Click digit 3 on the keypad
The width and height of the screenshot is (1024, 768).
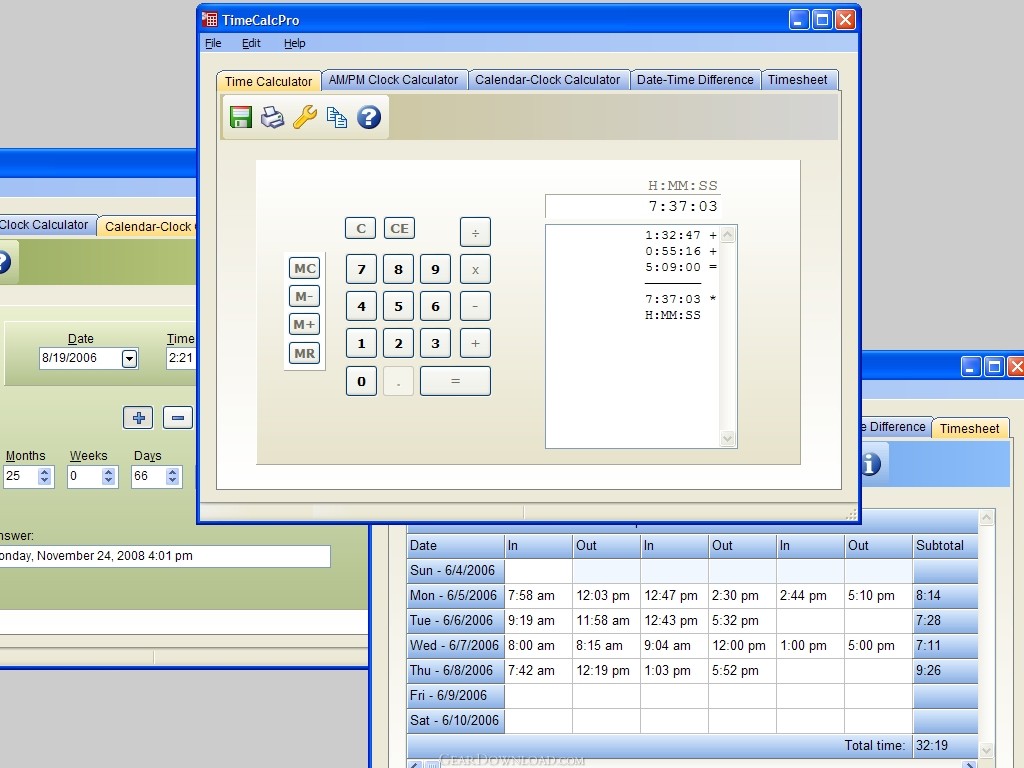(436, 344)
